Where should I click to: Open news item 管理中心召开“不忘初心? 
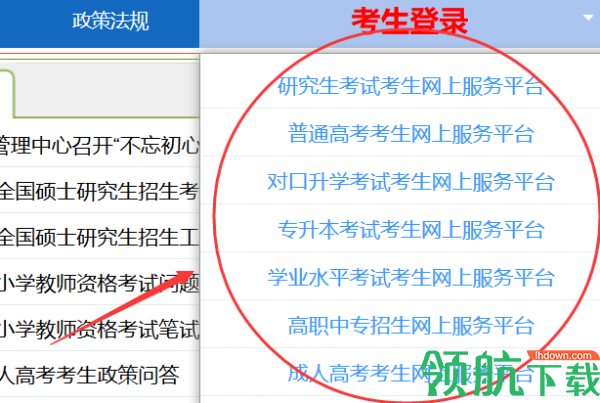(99, 145)
